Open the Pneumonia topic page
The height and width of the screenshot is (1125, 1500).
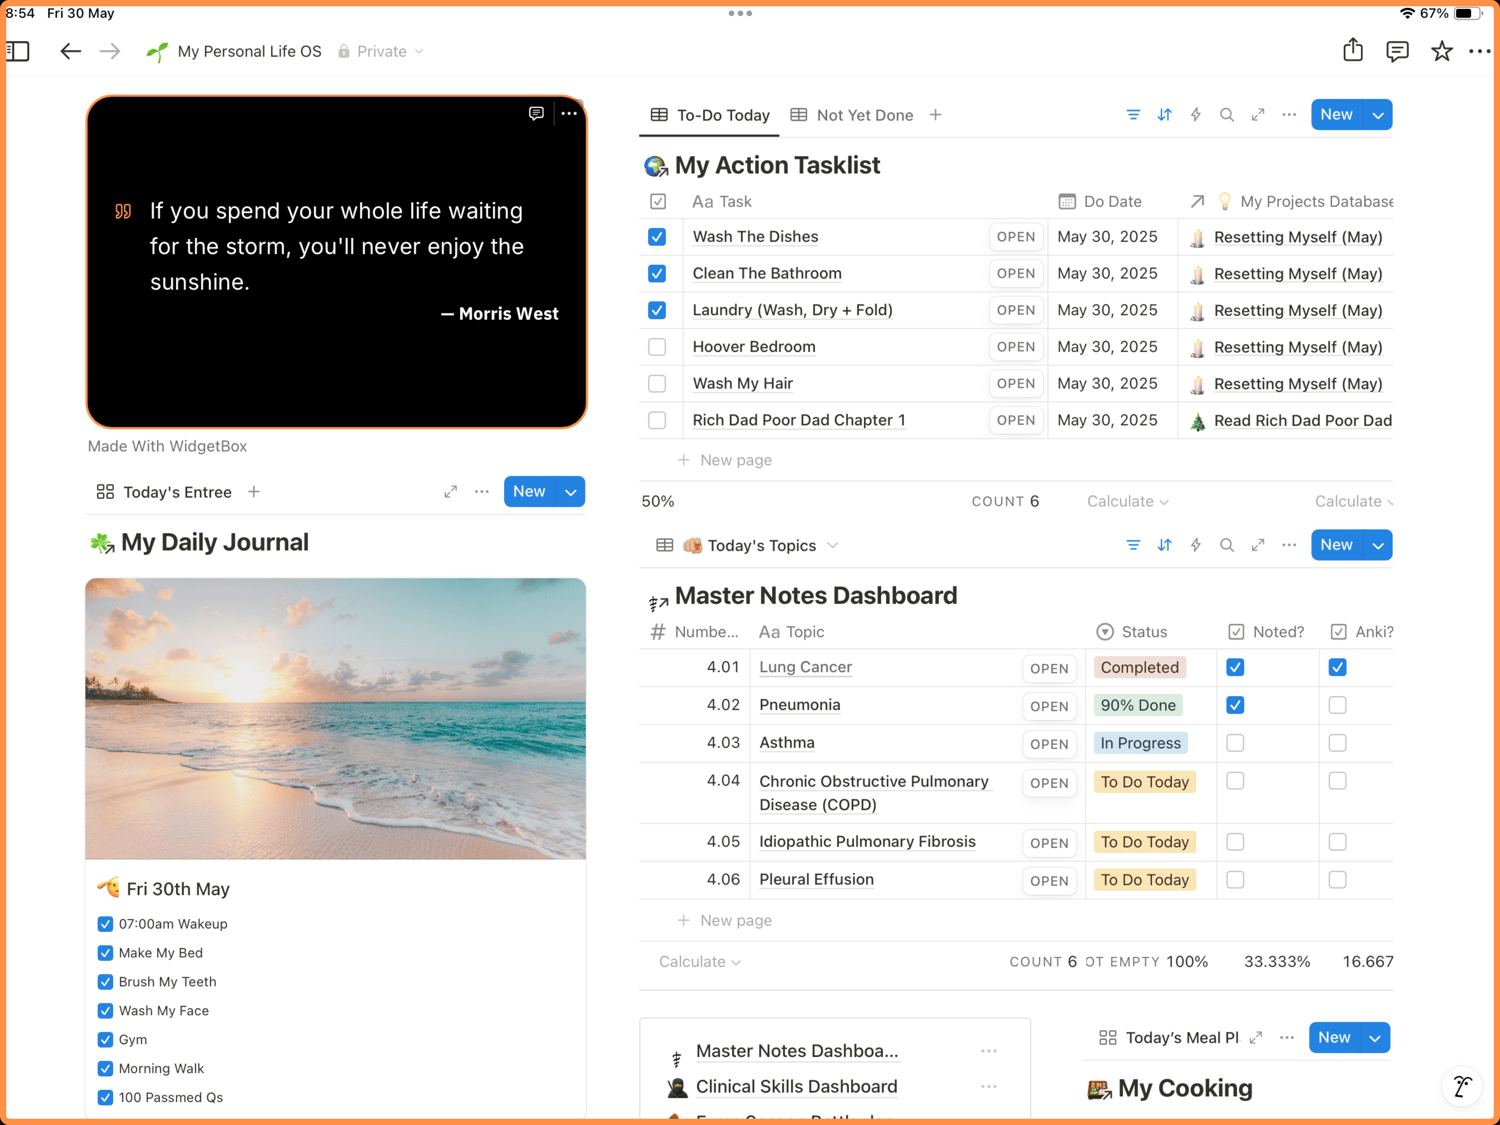click(799, 705)
